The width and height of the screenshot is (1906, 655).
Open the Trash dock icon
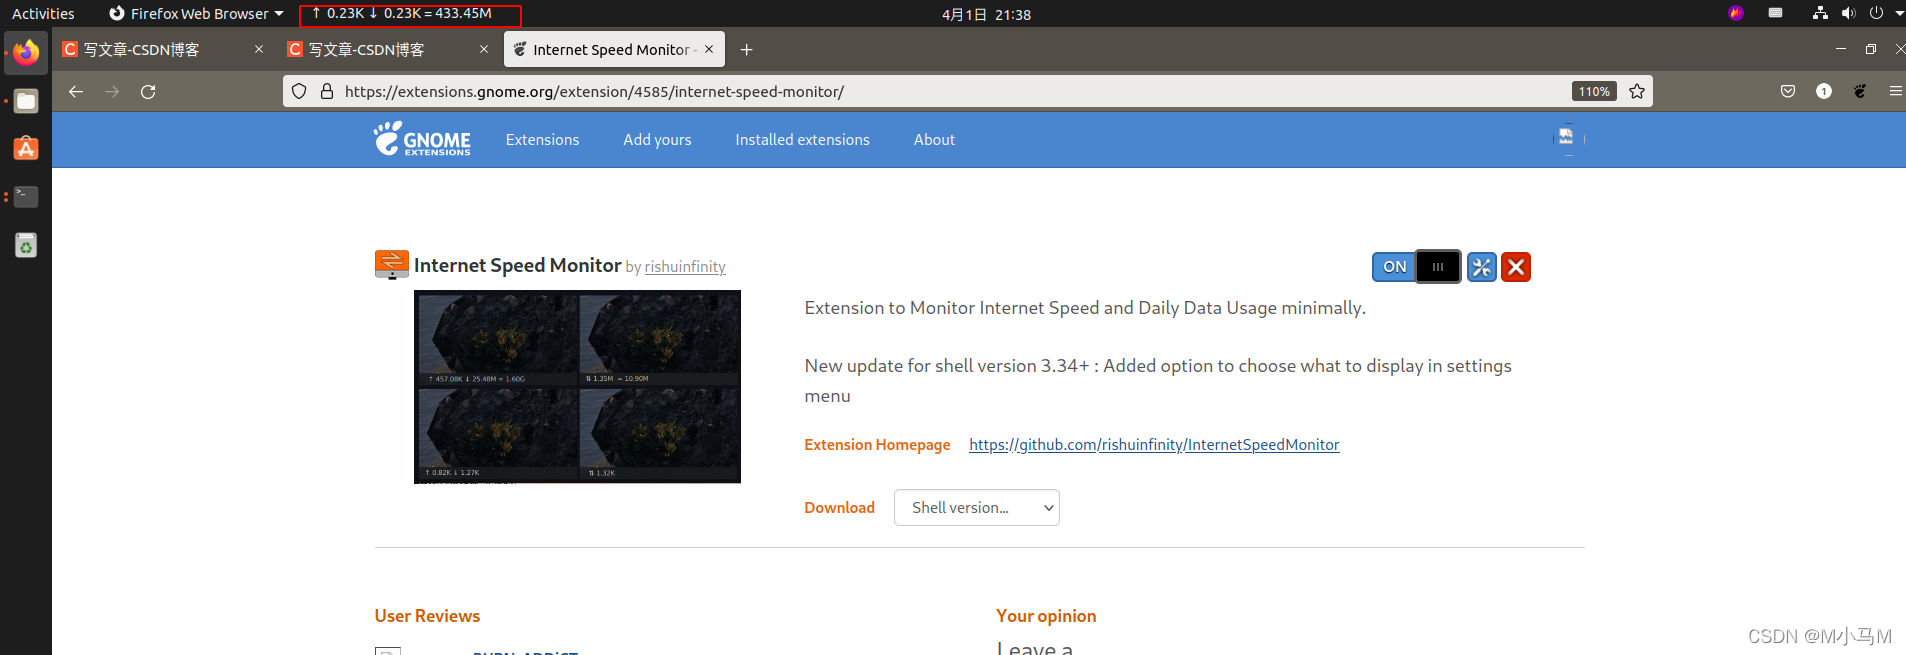pyautogui.click(x=26, y=245)
